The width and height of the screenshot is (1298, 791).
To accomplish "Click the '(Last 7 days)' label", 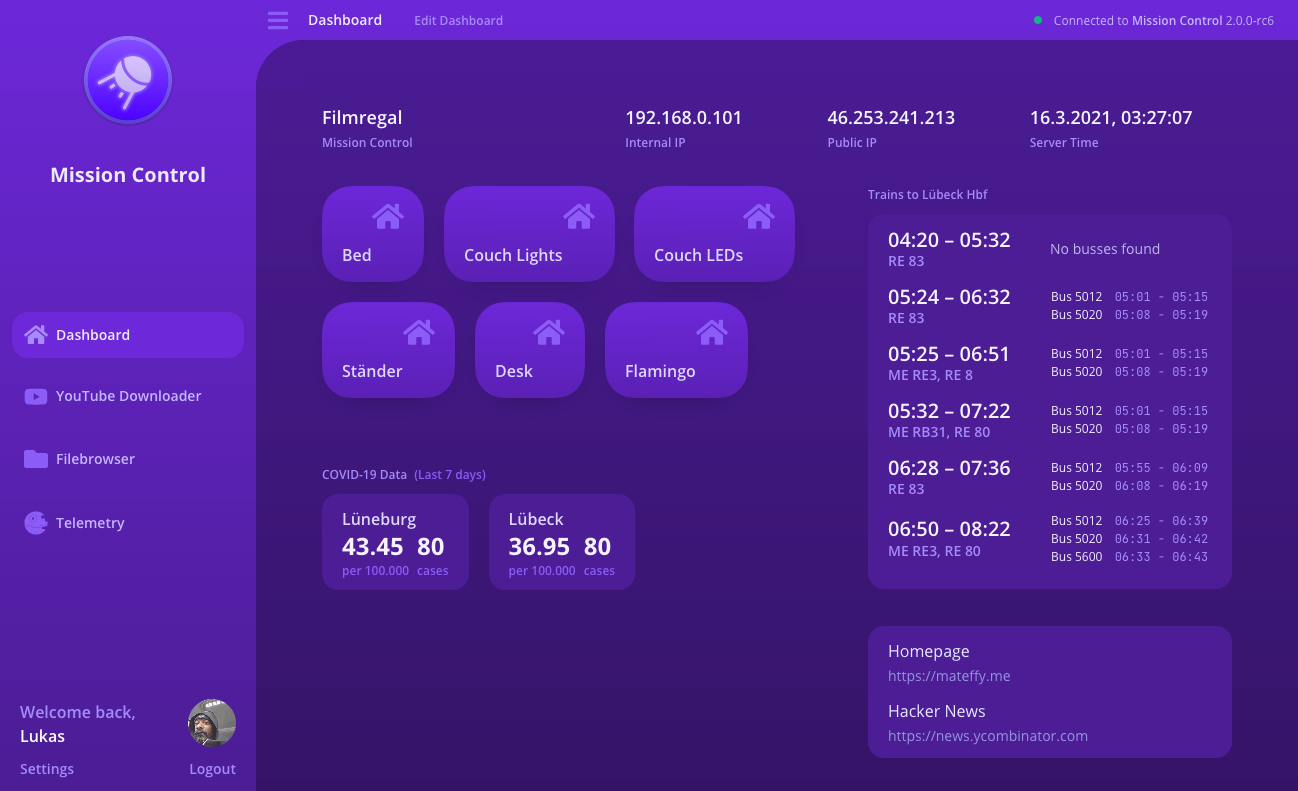I will (x=450, y=475).
